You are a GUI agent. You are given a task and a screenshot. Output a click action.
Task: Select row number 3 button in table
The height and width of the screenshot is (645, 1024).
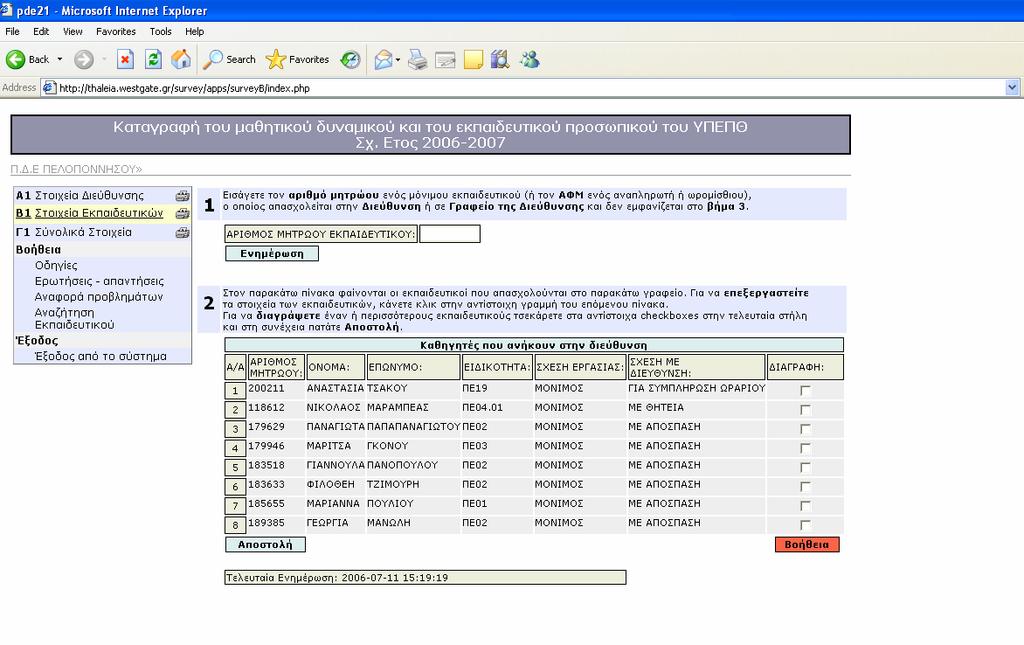pyautogui.click(x=235, y=429)
